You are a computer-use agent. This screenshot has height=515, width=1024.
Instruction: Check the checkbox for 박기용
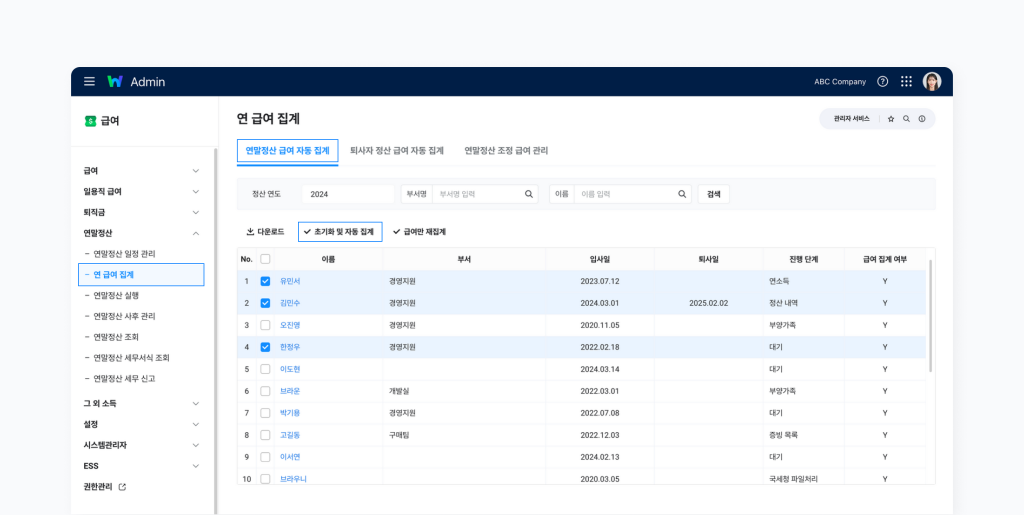pyautogui.click(x=265, y=413)
